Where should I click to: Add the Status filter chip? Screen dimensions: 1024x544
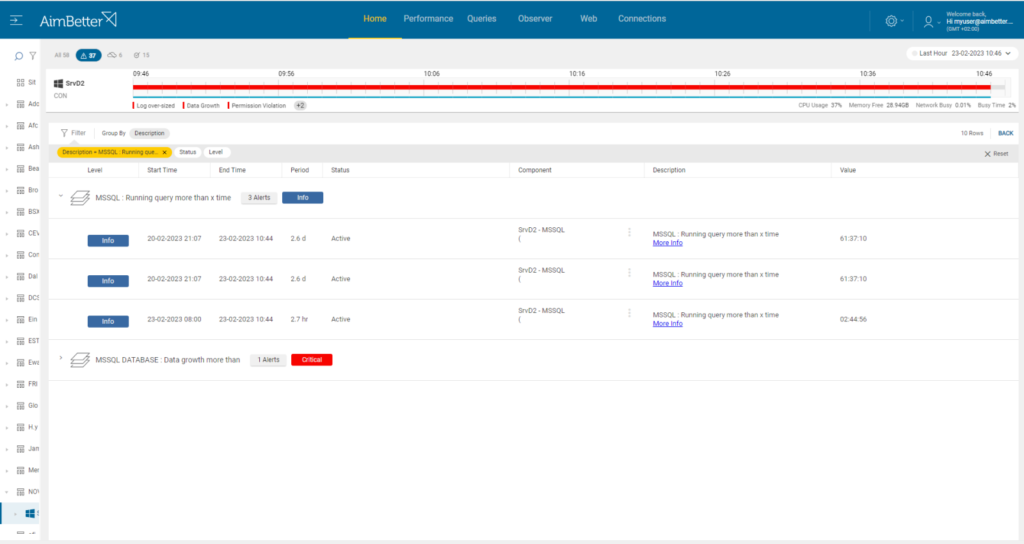(187, 152)
